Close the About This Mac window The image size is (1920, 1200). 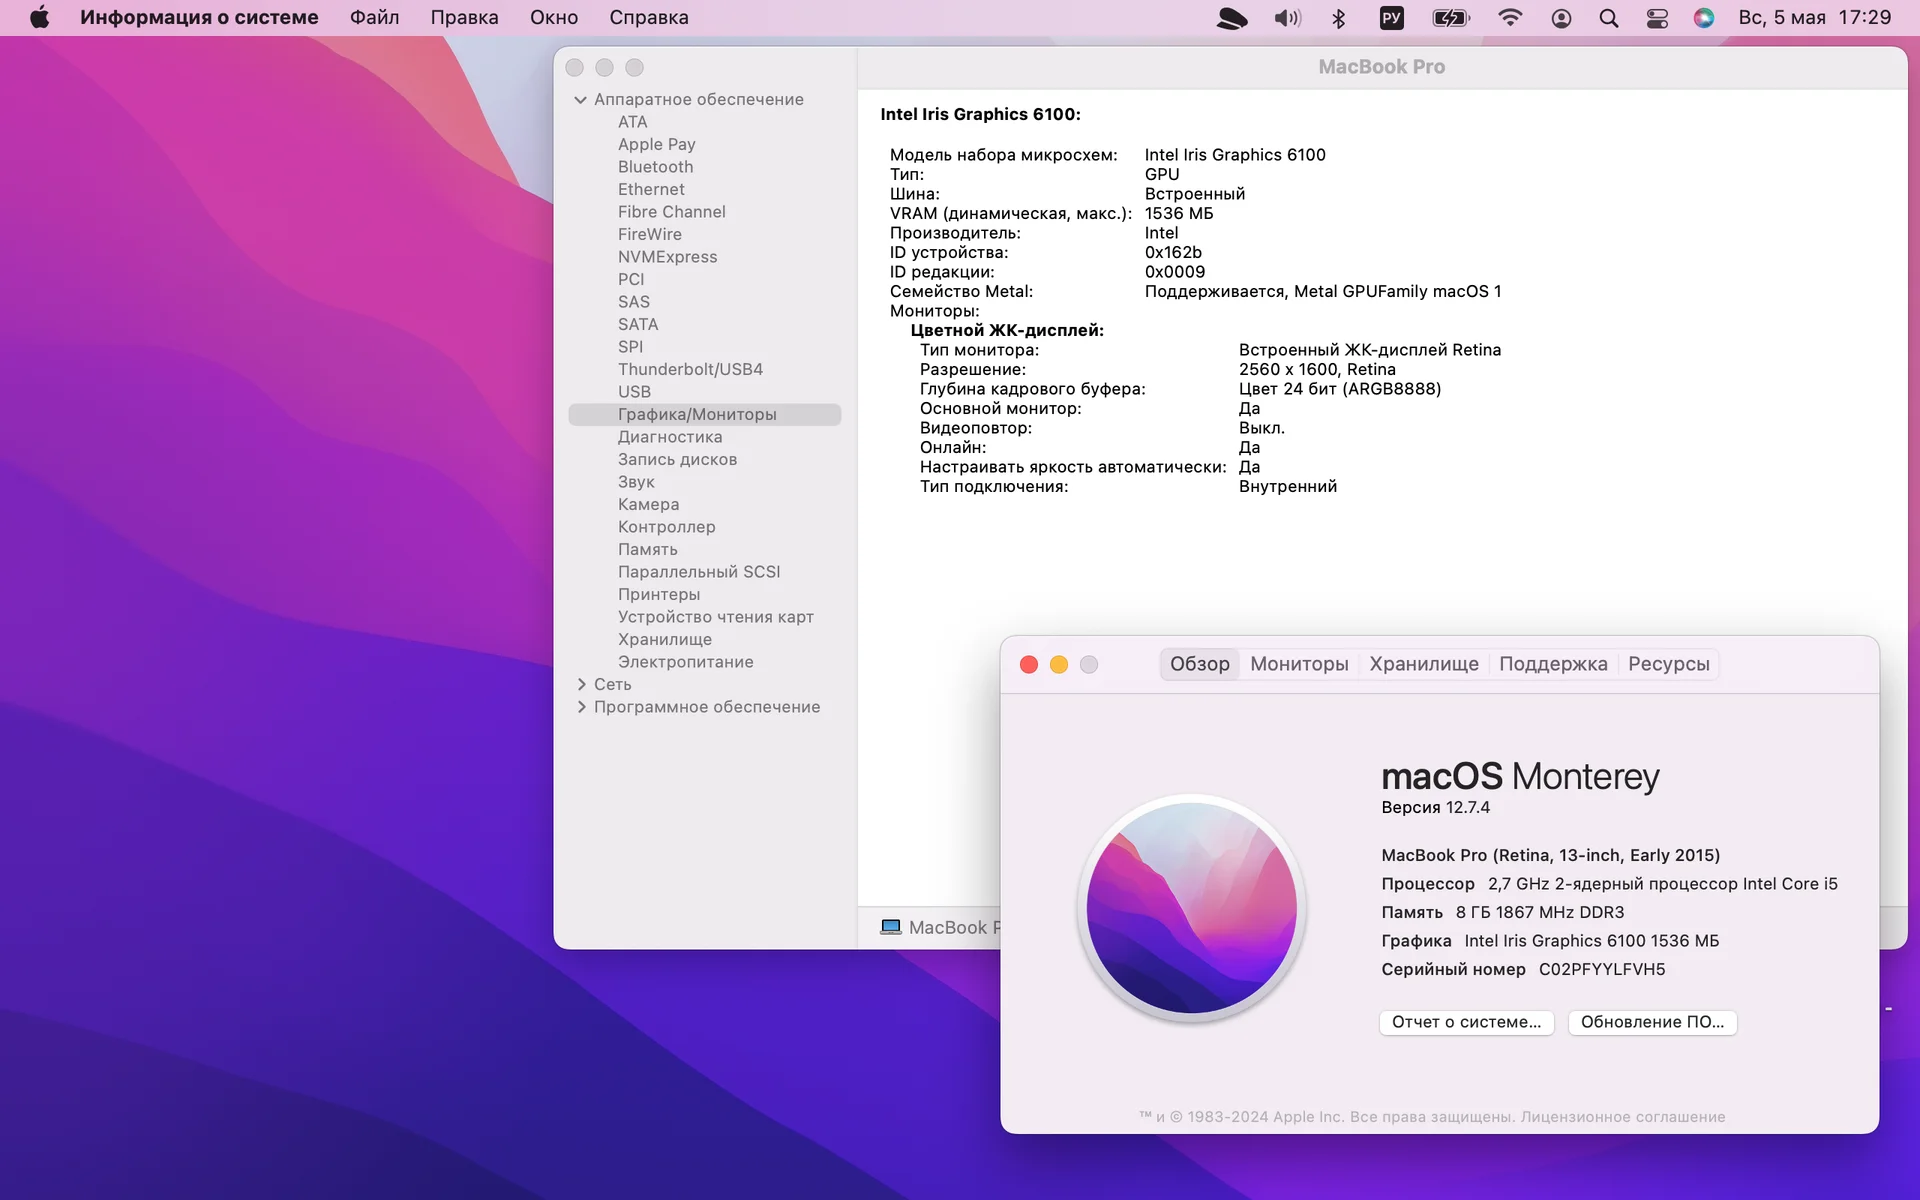pos(1028,665)
